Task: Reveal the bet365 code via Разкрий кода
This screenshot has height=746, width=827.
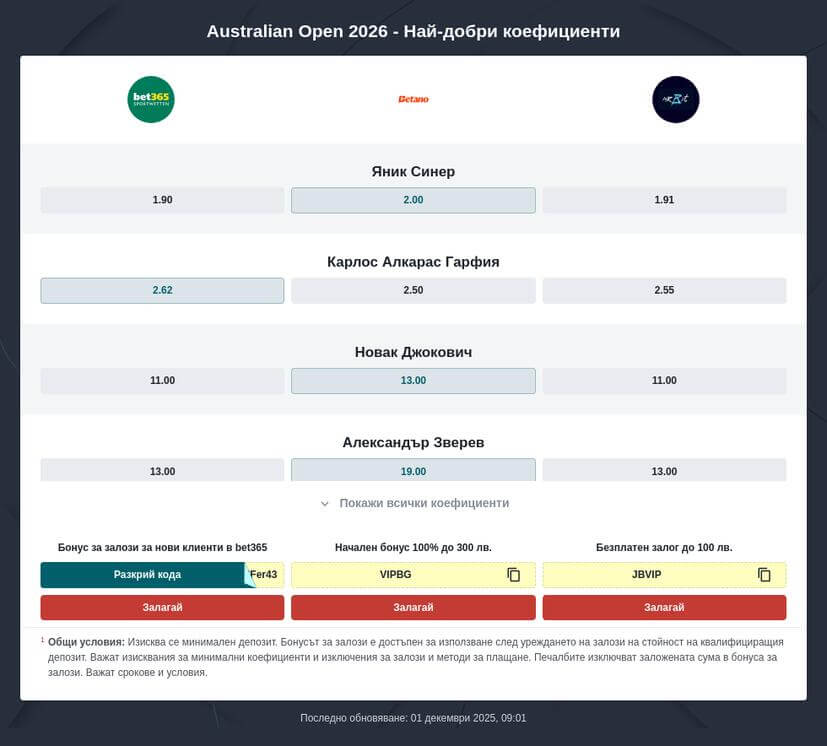Action: (x=143, y=574)
